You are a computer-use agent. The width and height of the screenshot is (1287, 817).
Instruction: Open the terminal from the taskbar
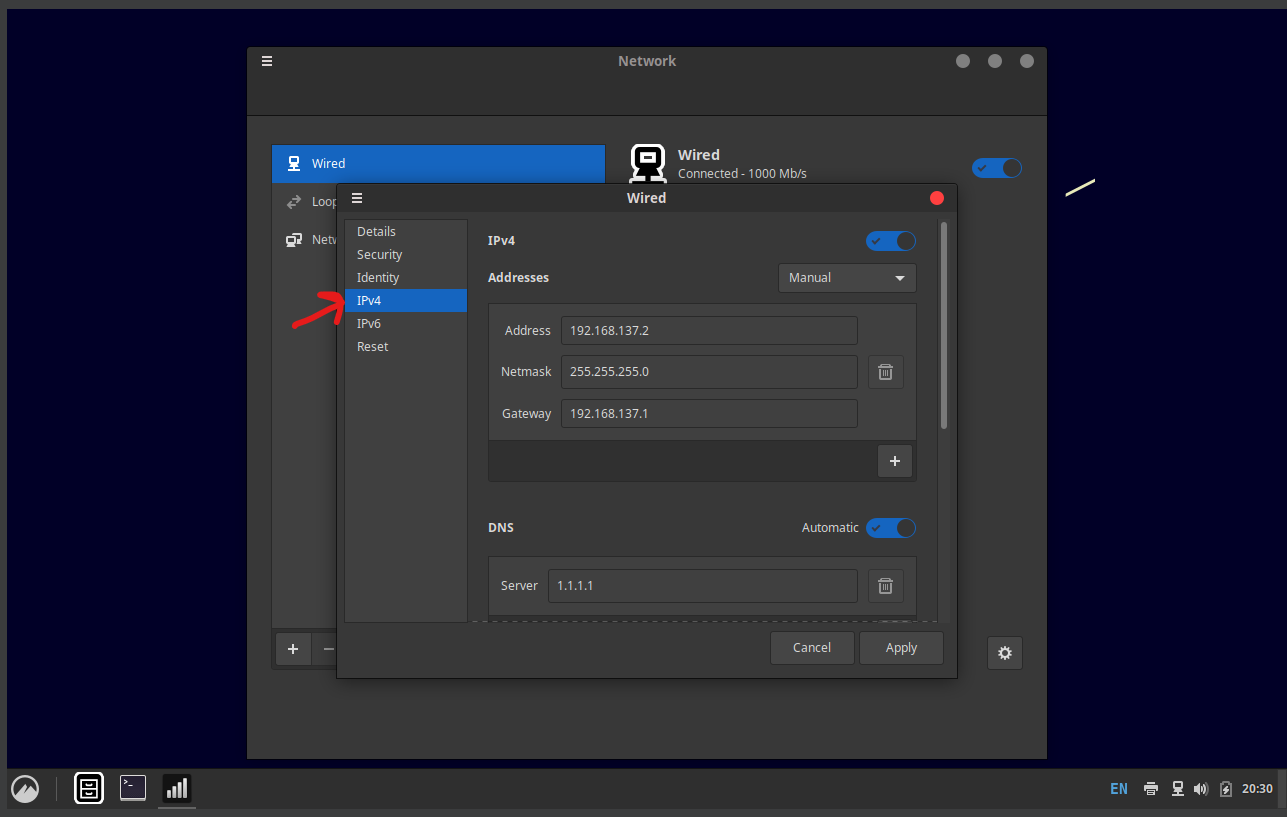pyautogui.click(x=133, y=788)
